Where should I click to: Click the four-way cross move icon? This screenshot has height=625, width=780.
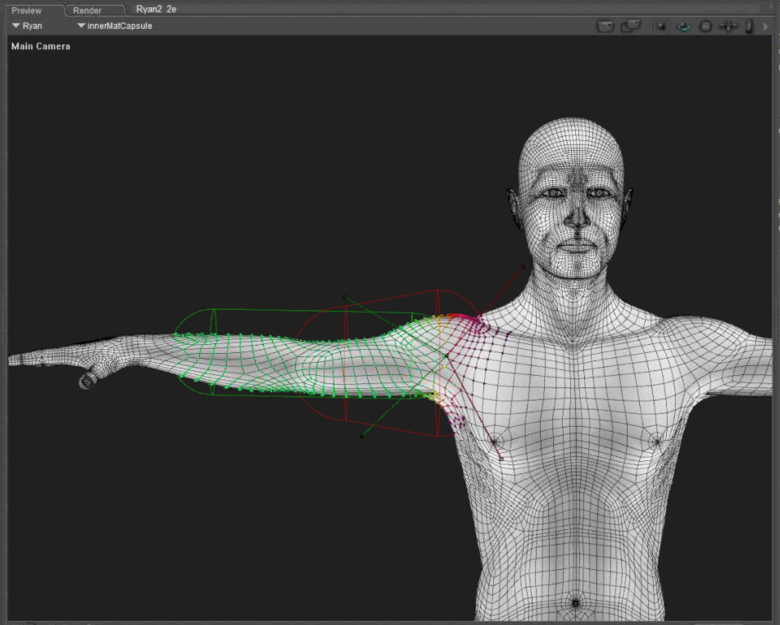tap(728, 26)
